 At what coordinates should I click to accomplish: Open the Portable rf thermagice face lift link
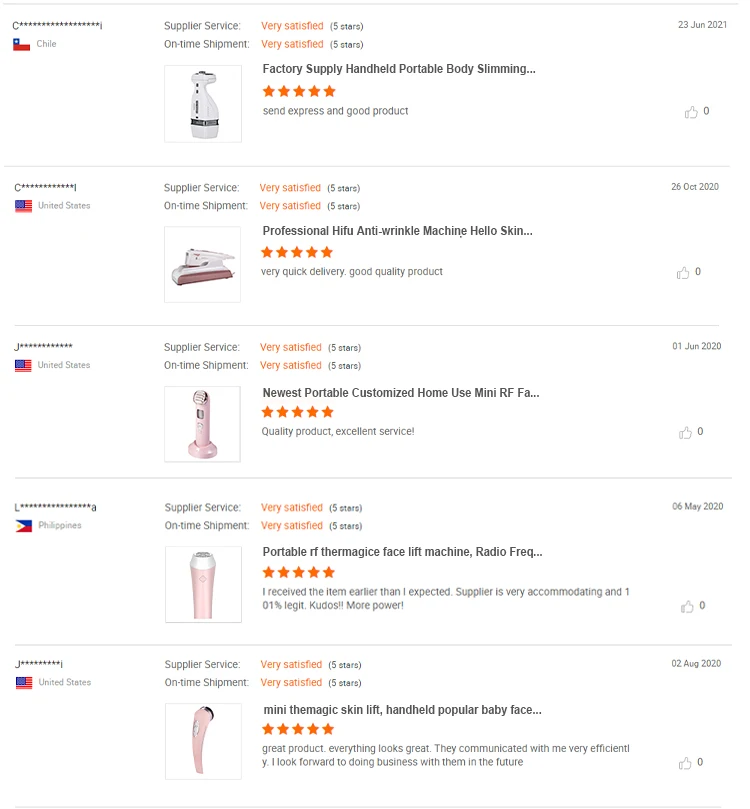[402, 552]
